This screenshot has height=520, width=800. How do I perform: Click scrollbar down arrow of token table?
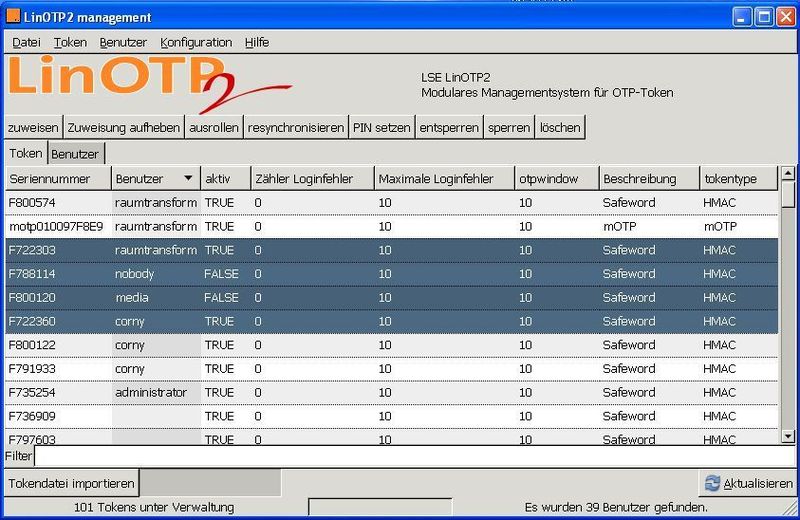pyautogui.click(x=788, y=436)
